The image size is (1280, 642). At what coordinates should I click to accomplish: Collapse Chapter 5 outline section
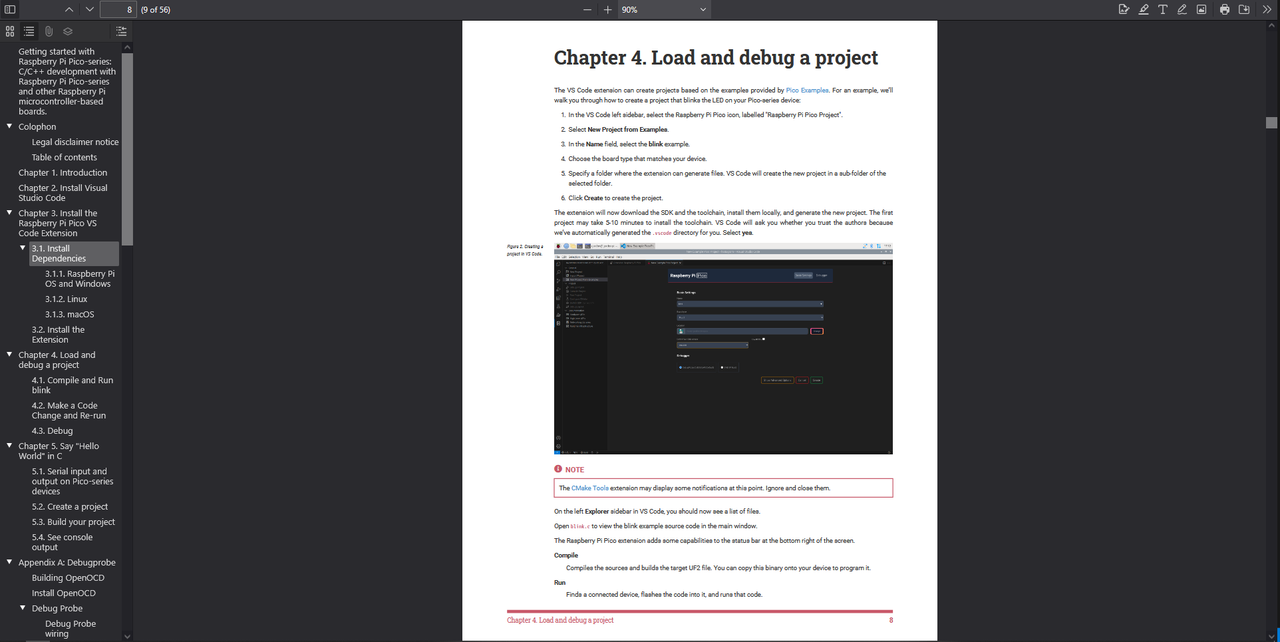click(x=9, y=446)
